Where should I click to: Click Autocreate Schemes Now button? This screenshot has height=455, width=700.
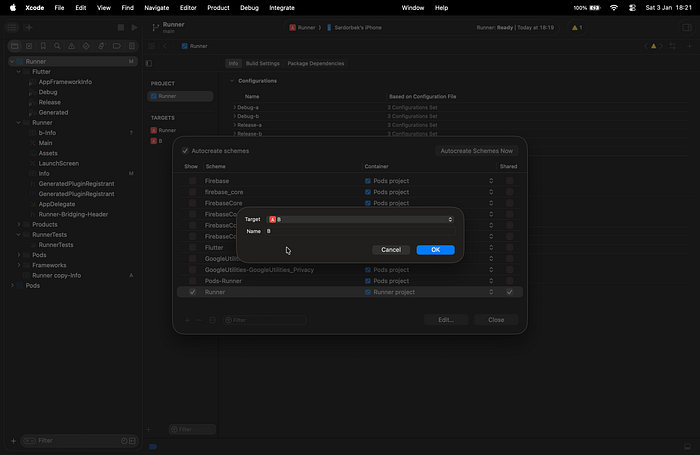[476, 151]
